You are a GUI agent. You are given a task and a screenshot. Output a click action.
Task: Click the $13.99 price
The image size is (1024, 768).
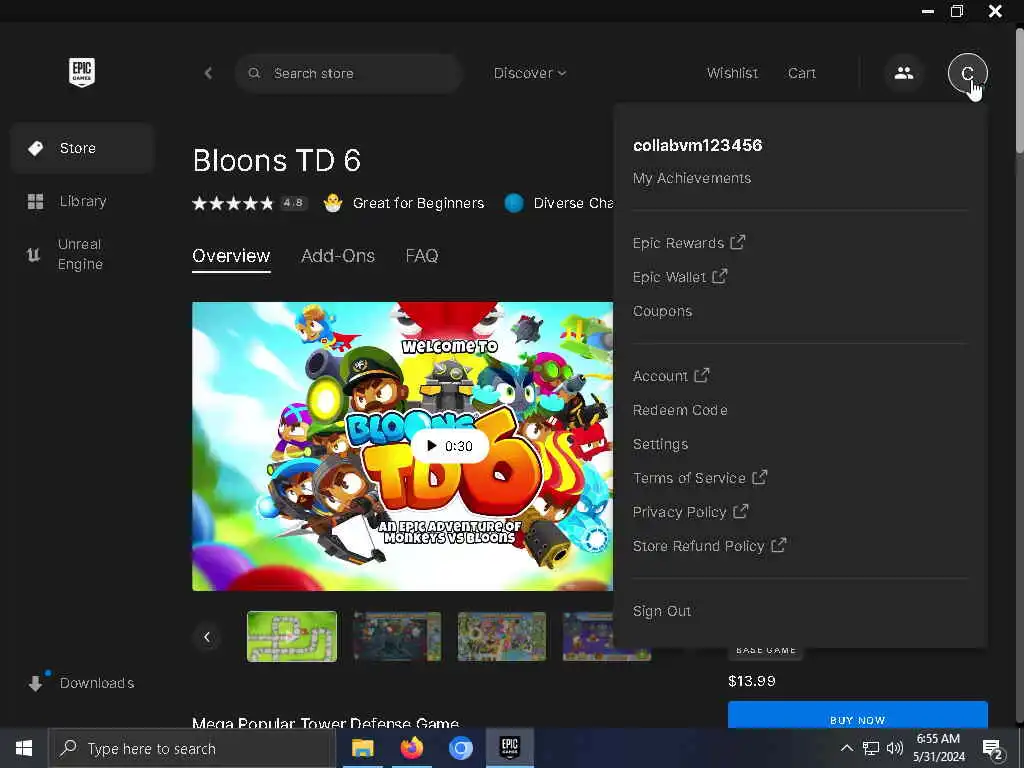coord(752,681)
